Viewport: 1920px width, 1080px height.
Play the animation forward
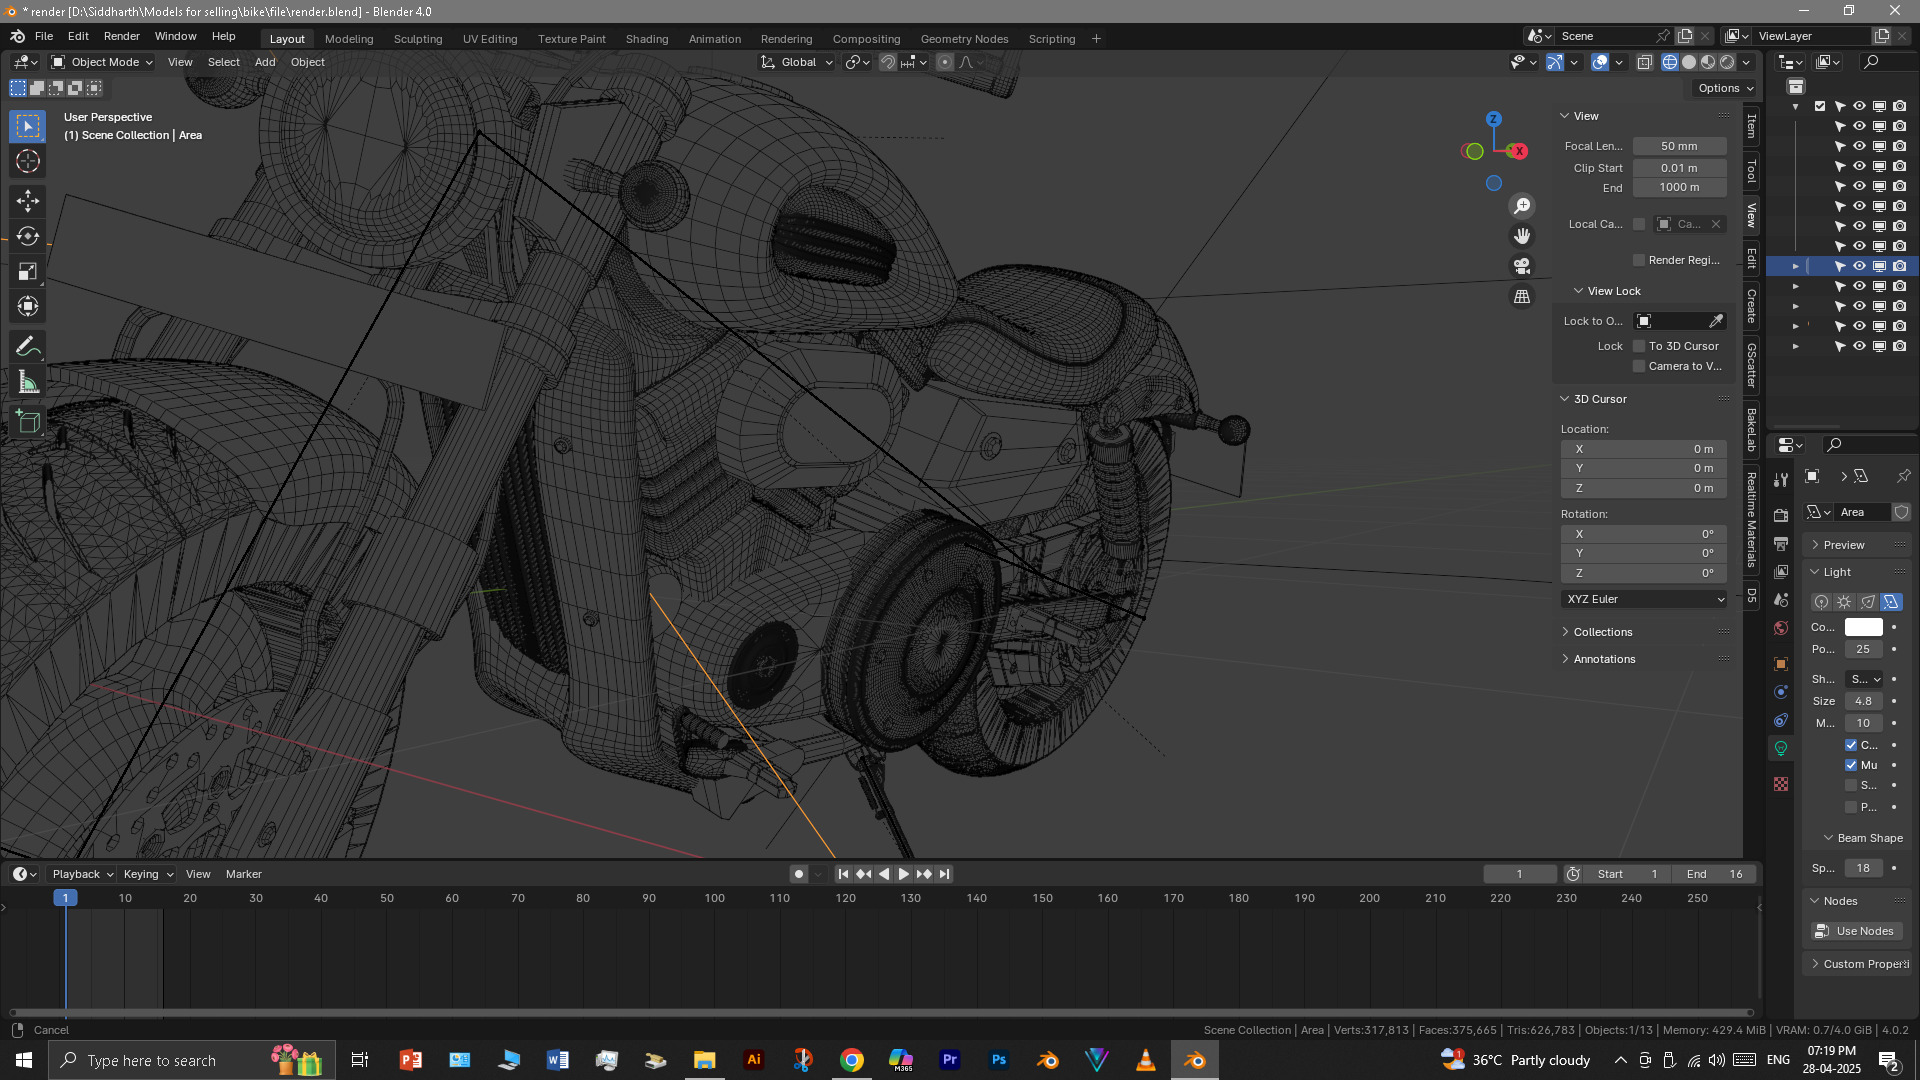pos(904,874)
